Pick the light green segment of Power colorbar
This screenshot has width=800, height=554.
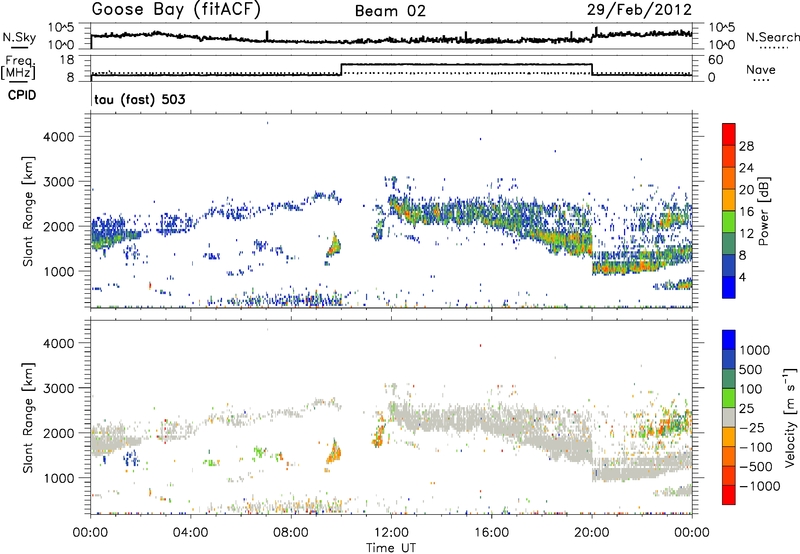tap(729, 221)
